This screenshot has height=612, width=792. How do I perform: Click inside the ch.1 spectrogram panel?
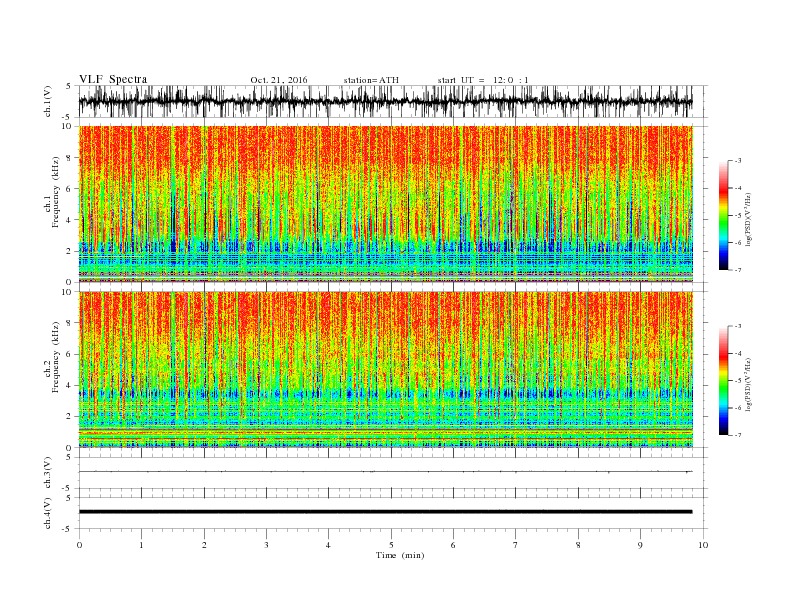click(385, 203)
